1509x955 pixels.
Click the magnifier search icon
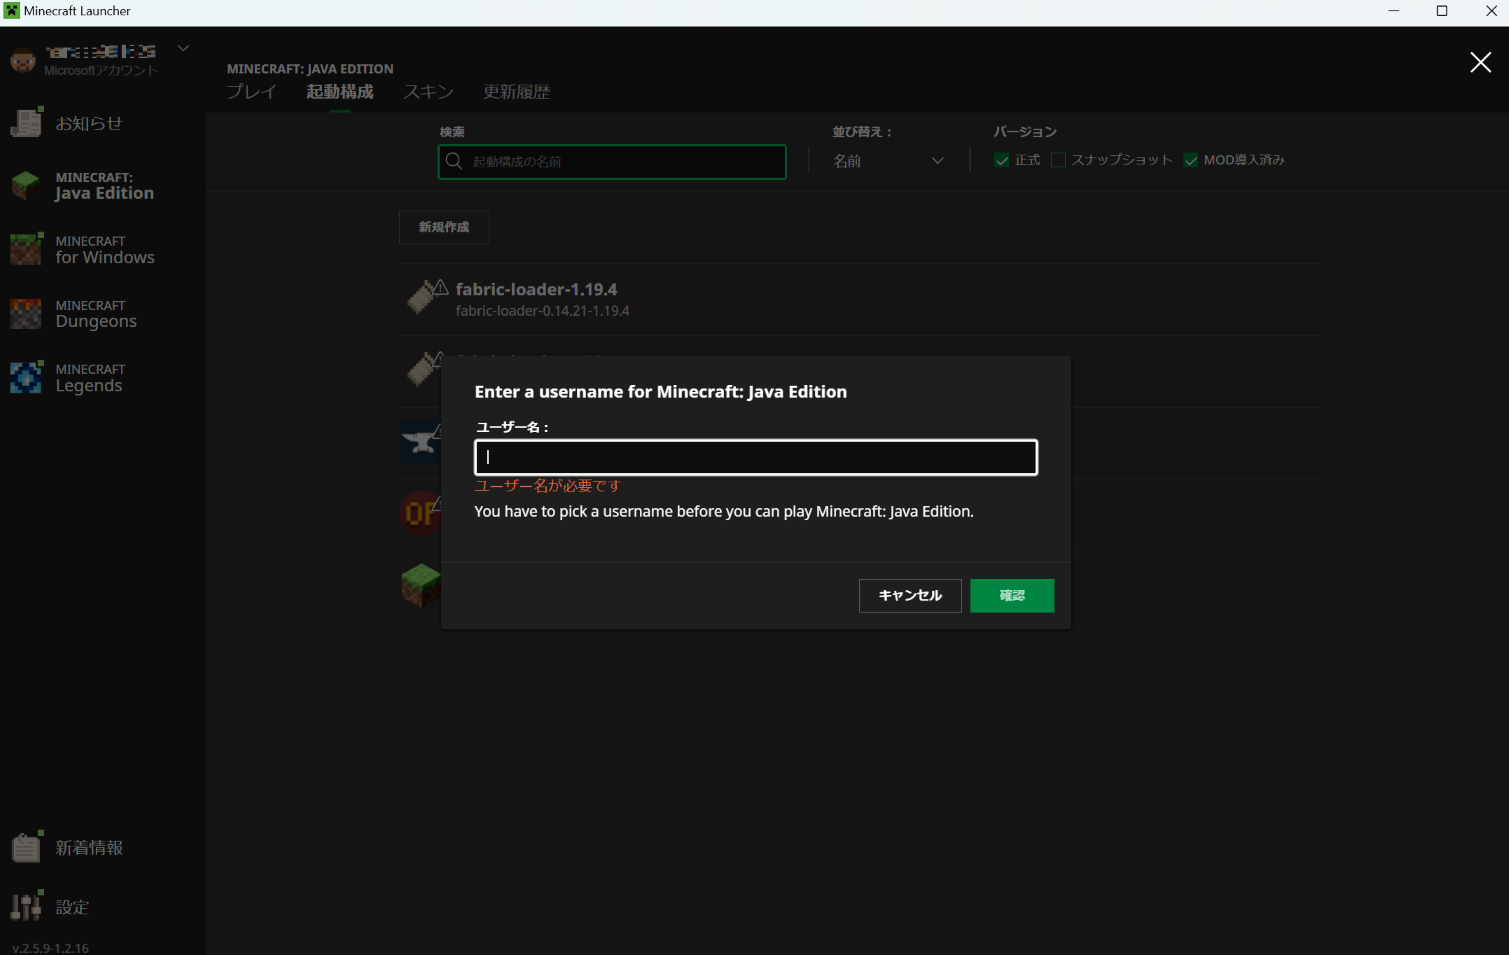(x=454, y=161)
